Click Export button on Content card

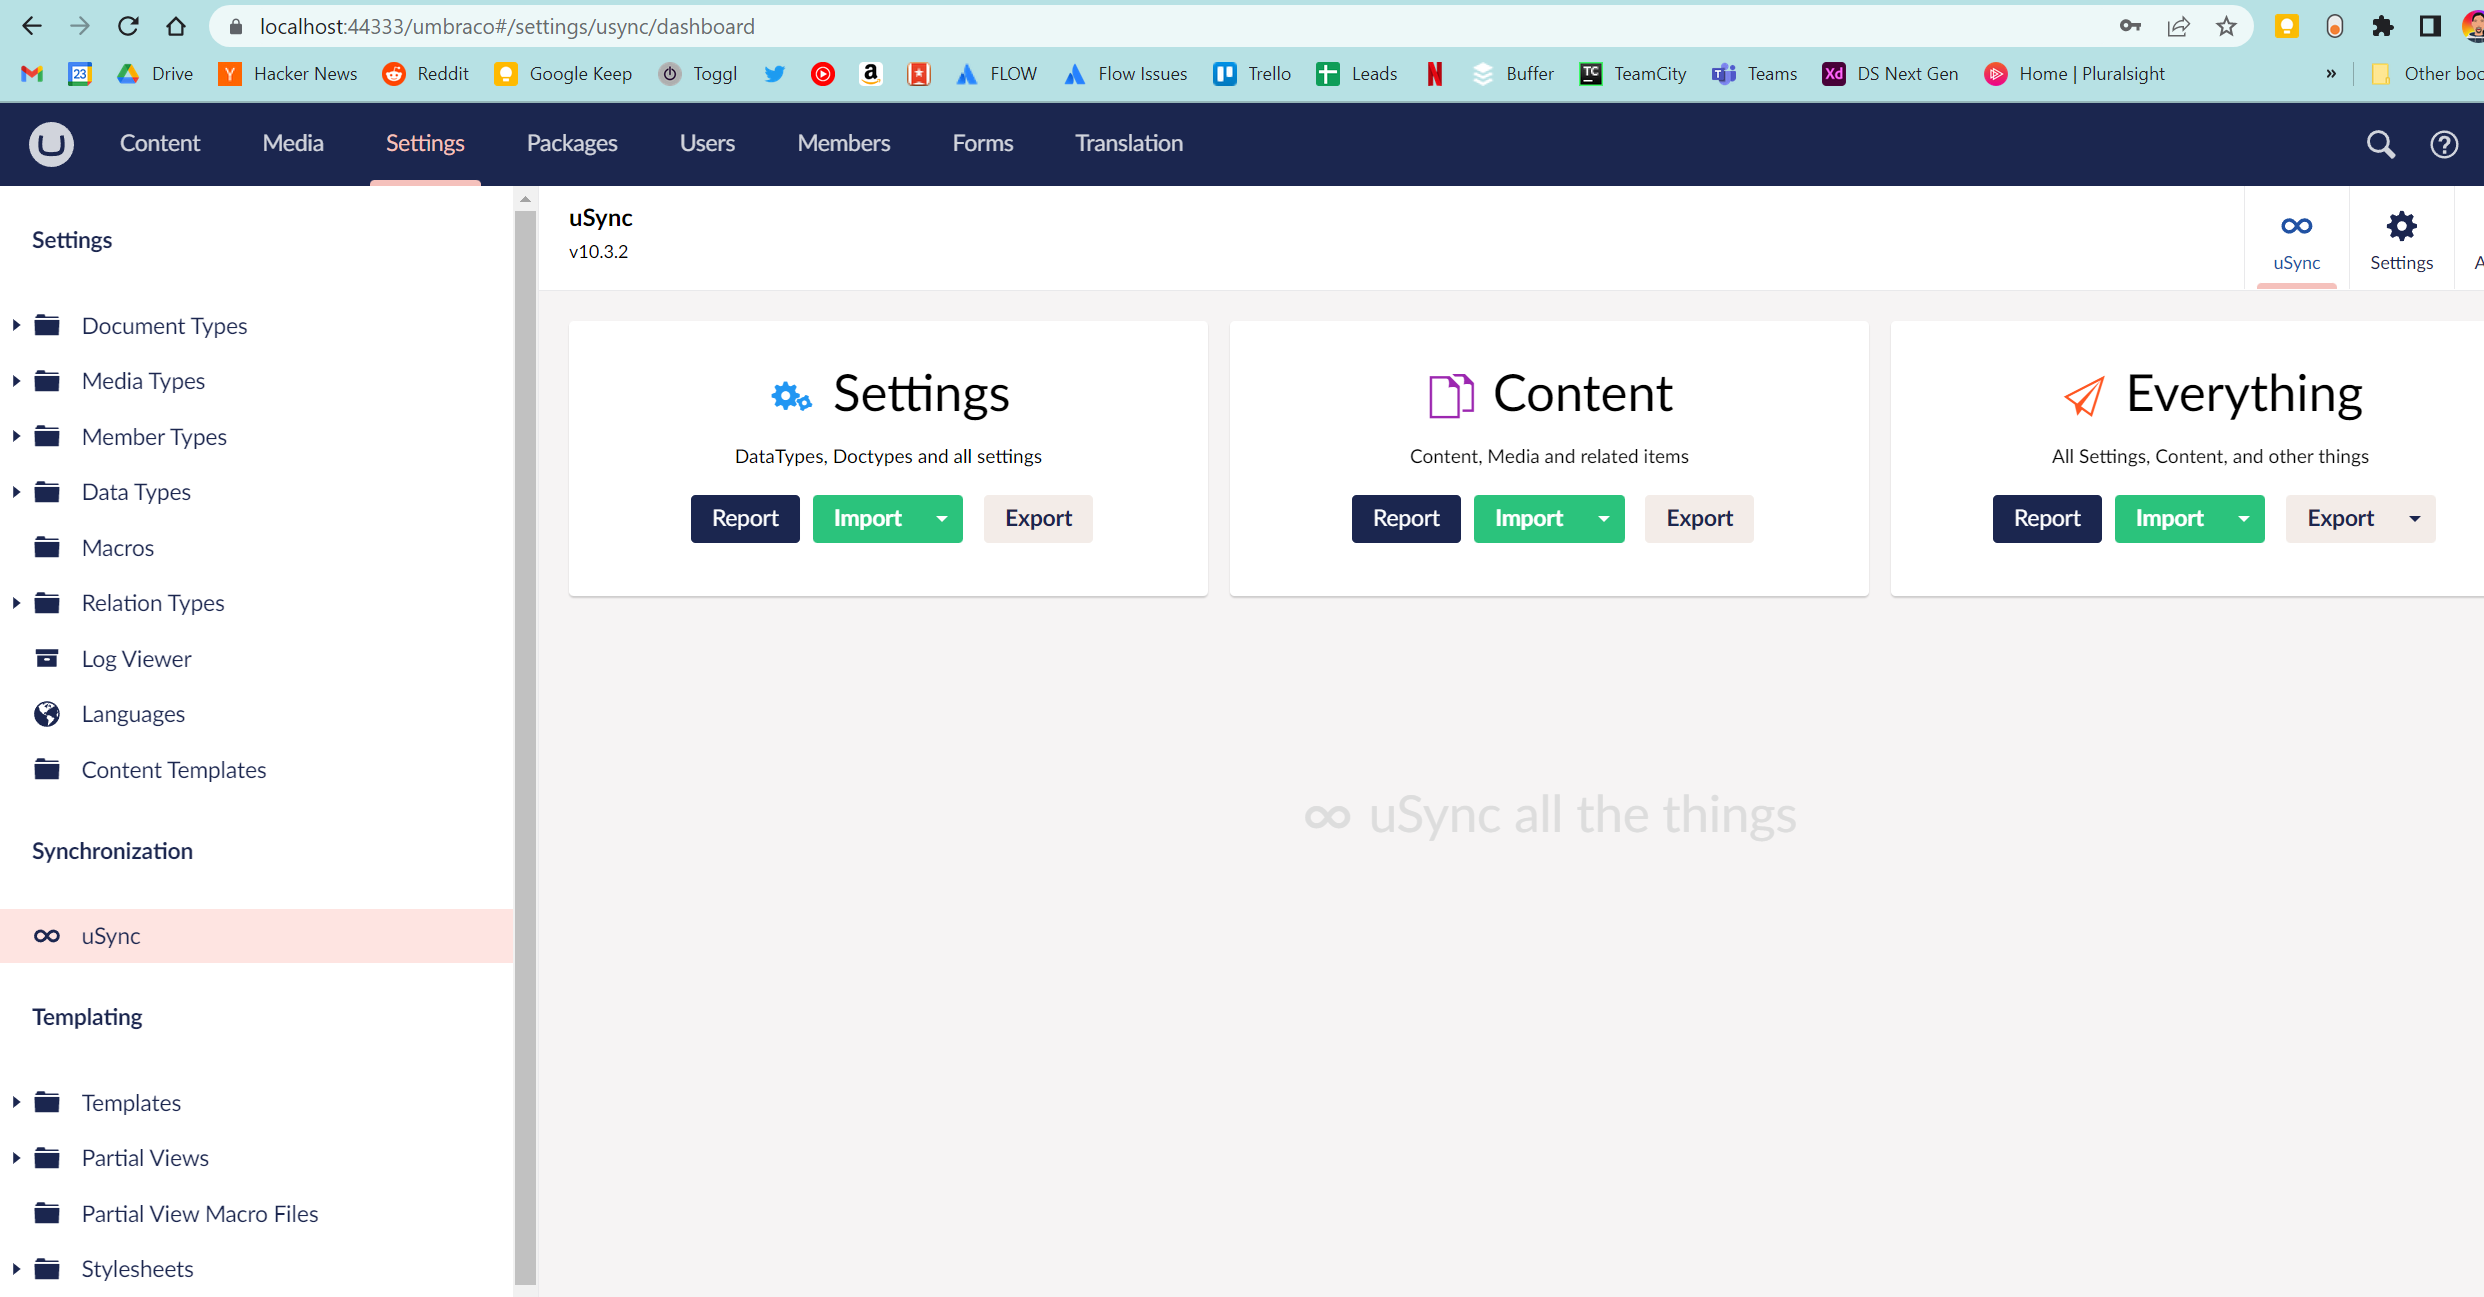1698,518
